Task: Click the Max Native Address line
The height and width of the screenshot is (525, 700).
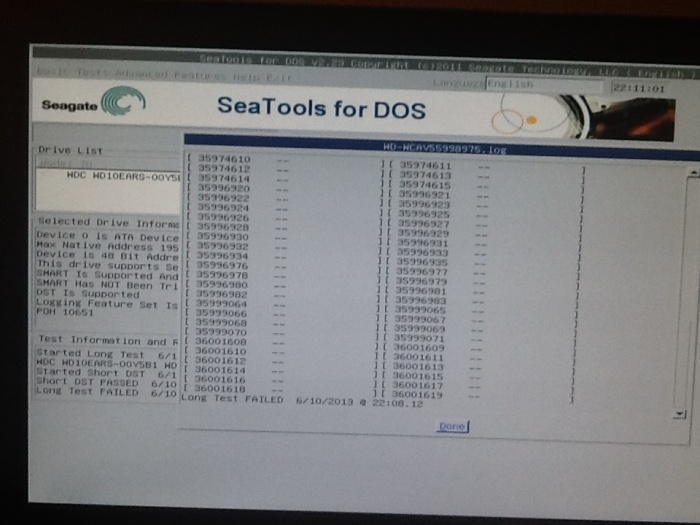Action: tap(108, 246)
